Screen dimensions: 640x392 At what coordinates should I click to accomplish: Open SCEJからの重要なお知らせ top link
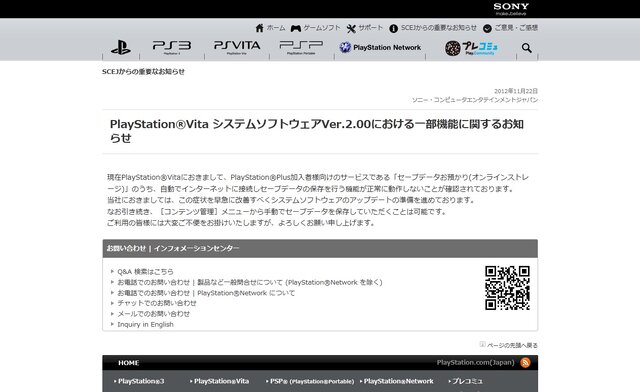[x=439, y=28]
